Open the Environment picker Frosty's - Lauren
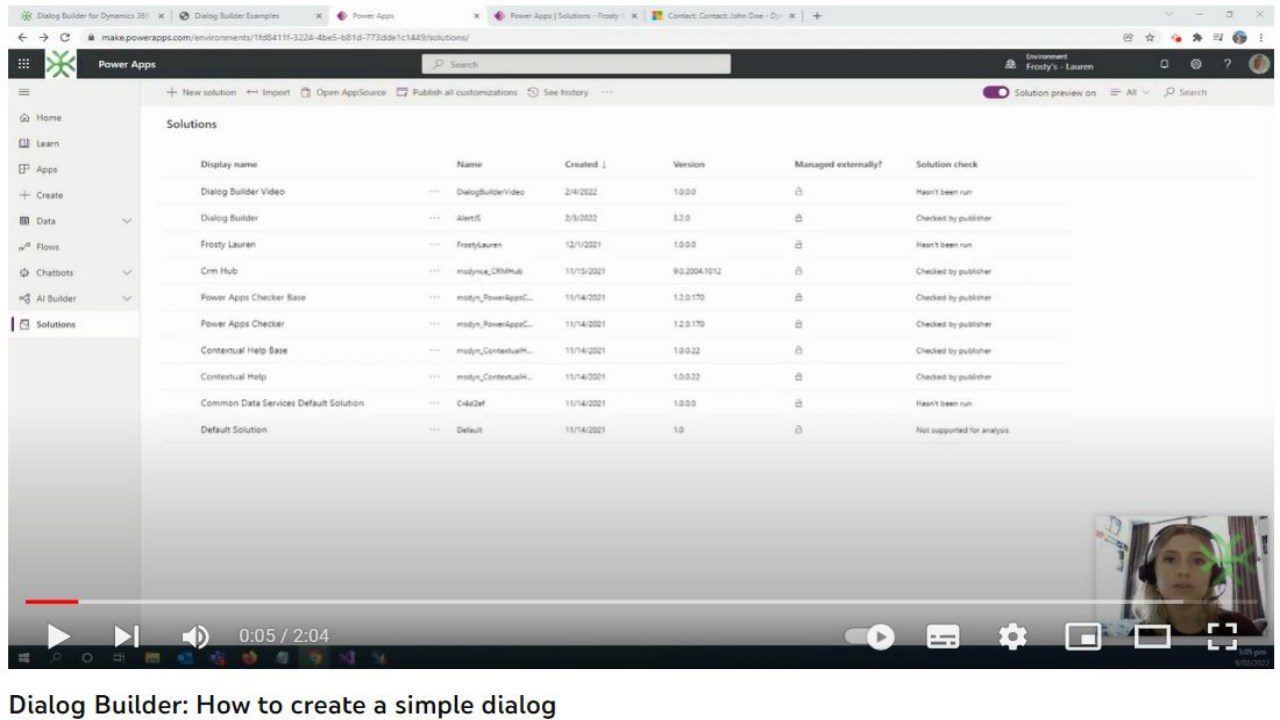Screen dimensions: 1280x720 [1050, 63]
